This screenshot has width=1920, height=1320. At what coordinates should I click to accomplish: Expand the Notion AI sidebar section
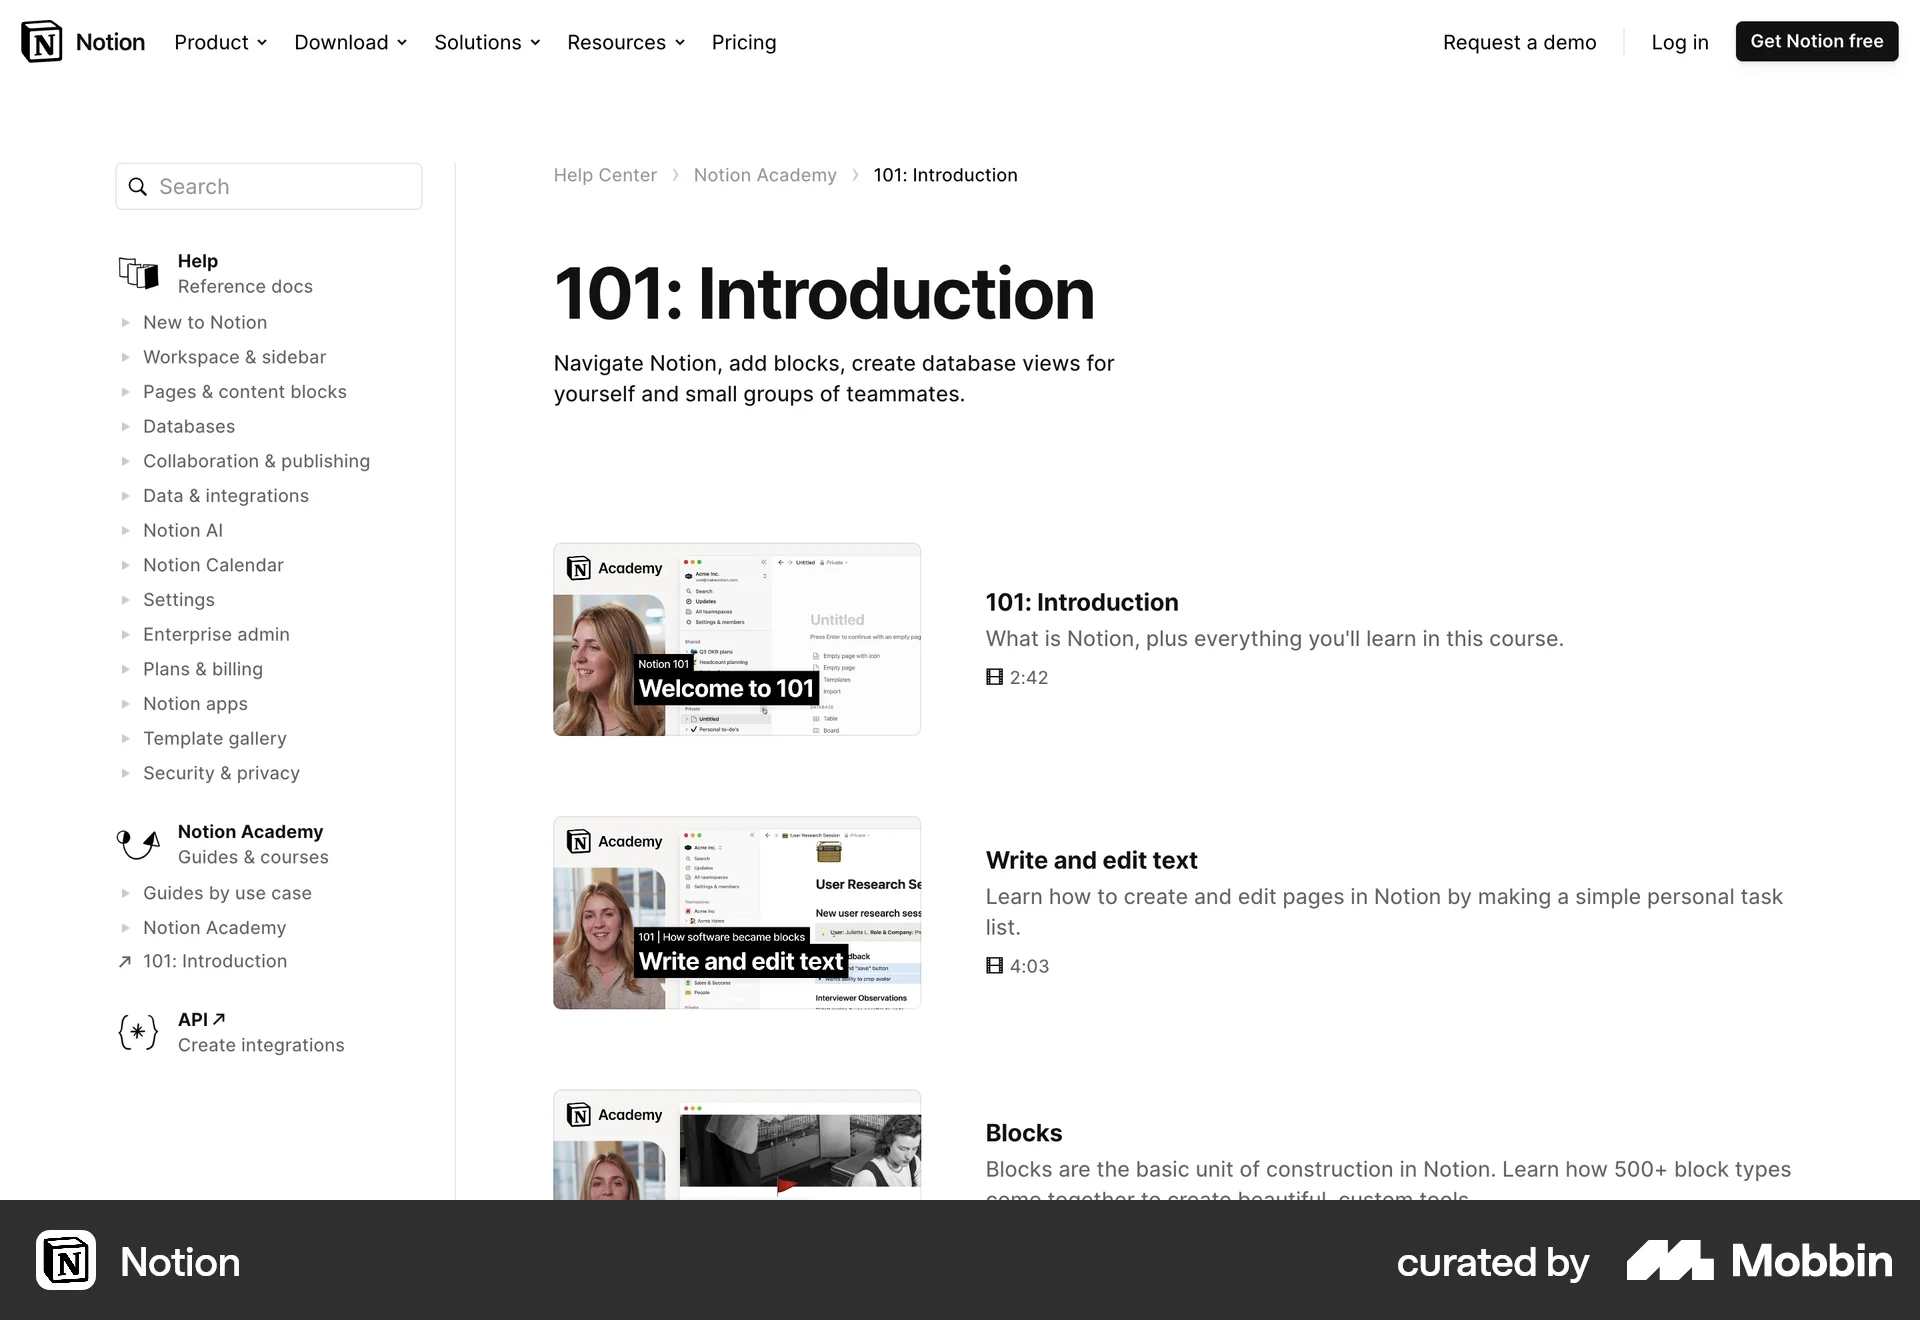click(126, 530)
